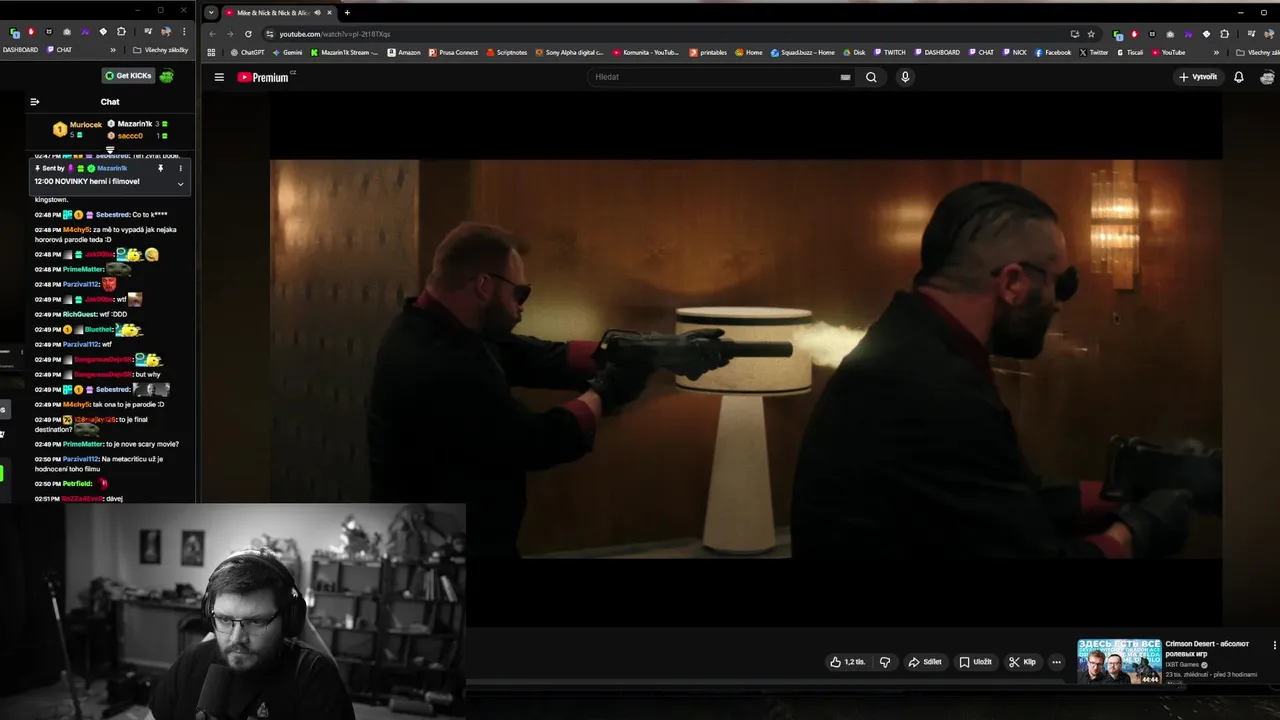Open the ChatGPT bookmark
Viewport: 1280px width, 720px height.
[x=245, y=52]
